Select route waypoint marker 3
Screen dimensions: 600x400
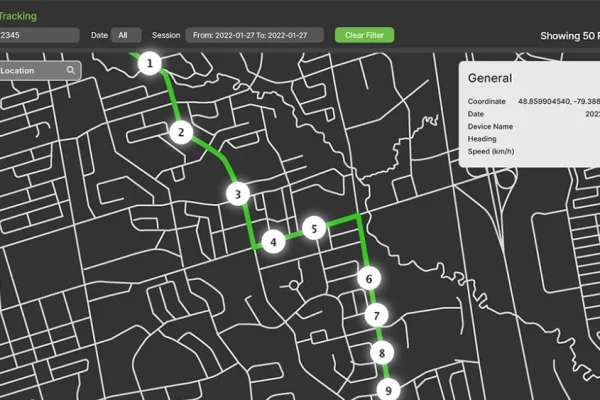(238, 194)
